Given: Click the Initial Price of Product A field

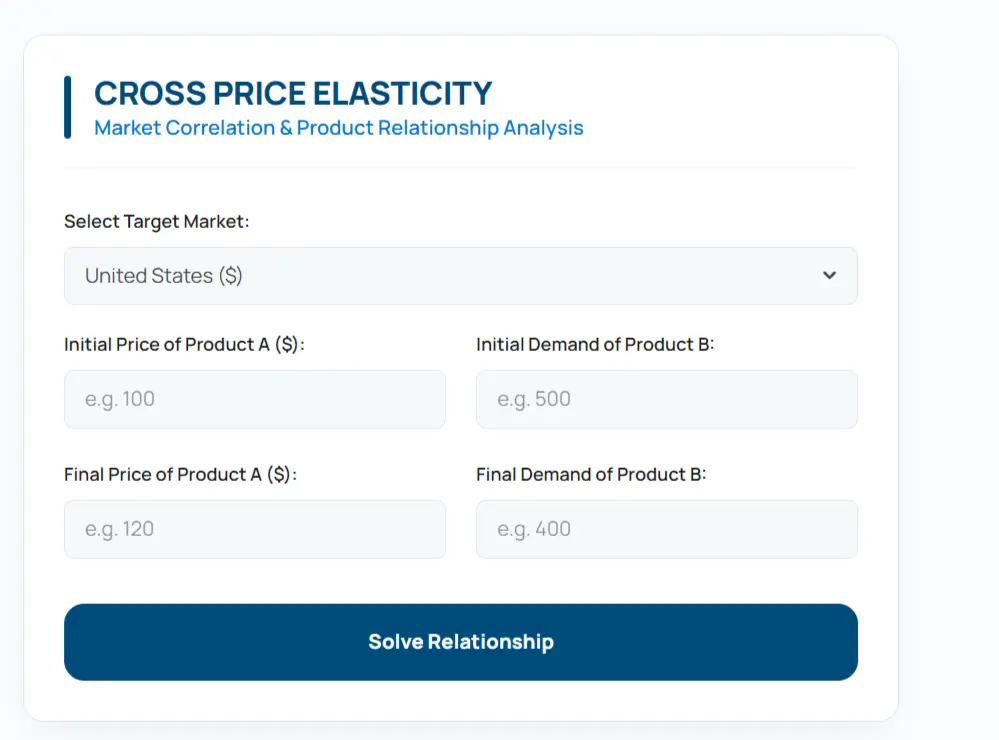Looking at the screenshot, I should point(255,399).
